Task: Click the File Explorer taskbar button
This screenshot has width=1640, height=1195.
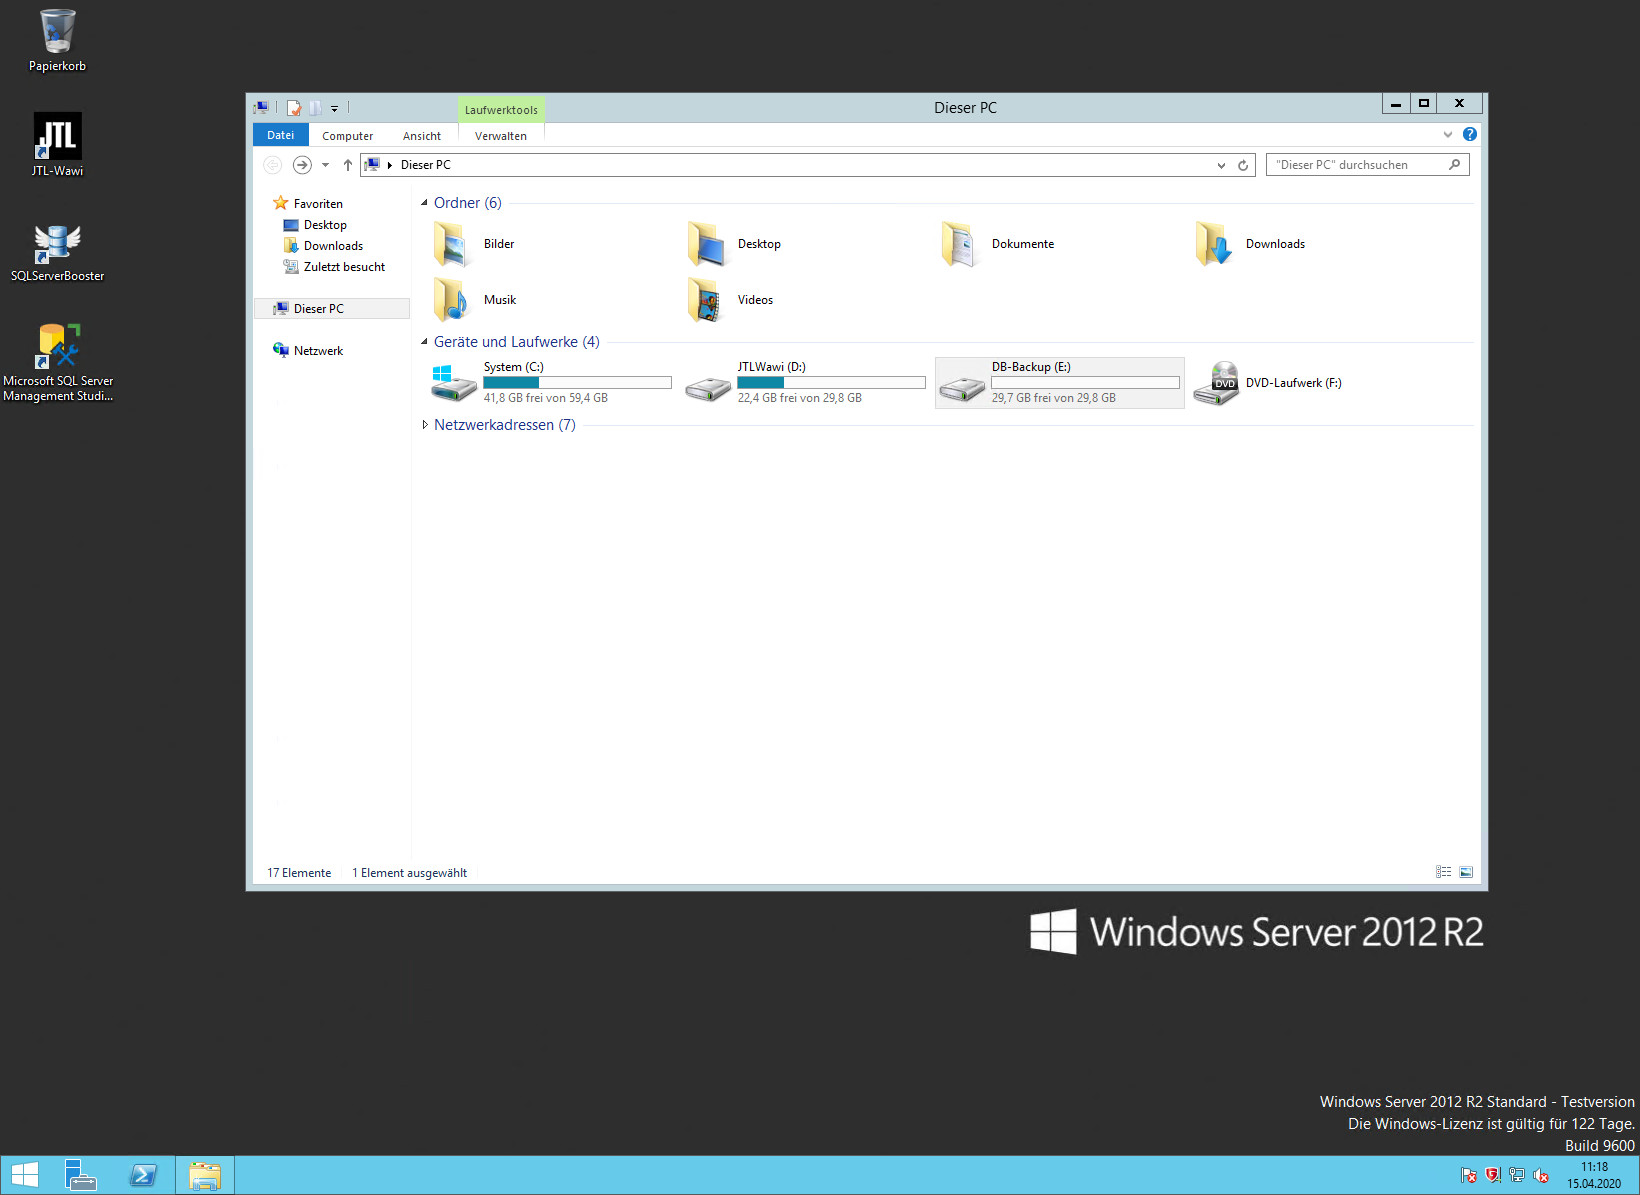Action: coord(205,1176)
